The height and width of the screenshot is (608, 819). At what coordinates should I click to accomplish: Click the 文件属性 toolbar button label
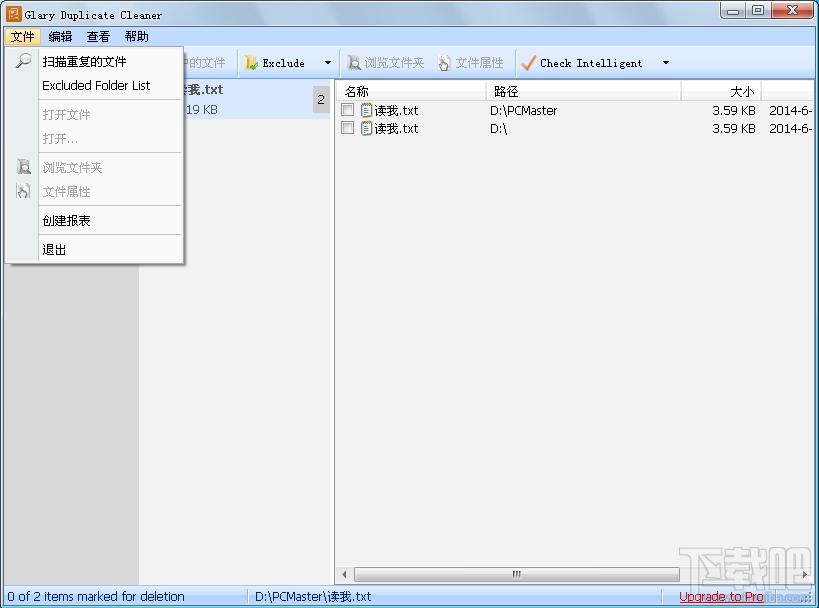tap(479, 63)
